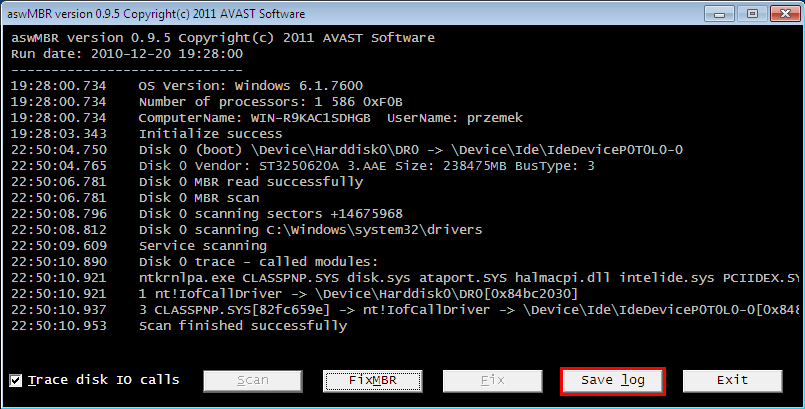Click the 'Disk 0 (boot)' device path line
Viewport: 805px width, 409px height.
click(347, 150)
